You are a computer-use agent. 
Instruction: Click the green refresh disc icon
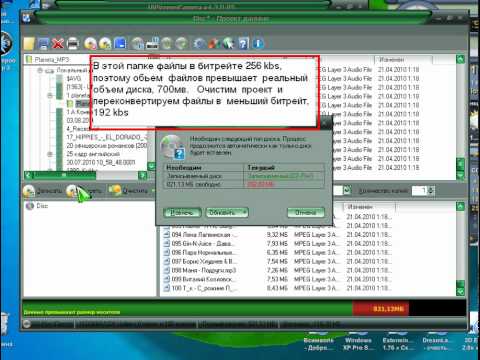tap(182, 44)
